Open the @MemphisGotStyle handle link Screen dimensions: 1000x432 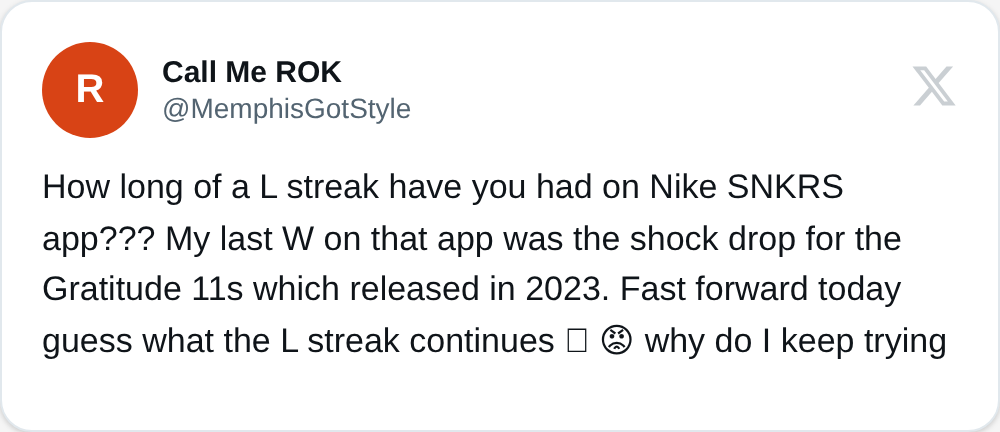pyautogui.click(x=286, y=109)
